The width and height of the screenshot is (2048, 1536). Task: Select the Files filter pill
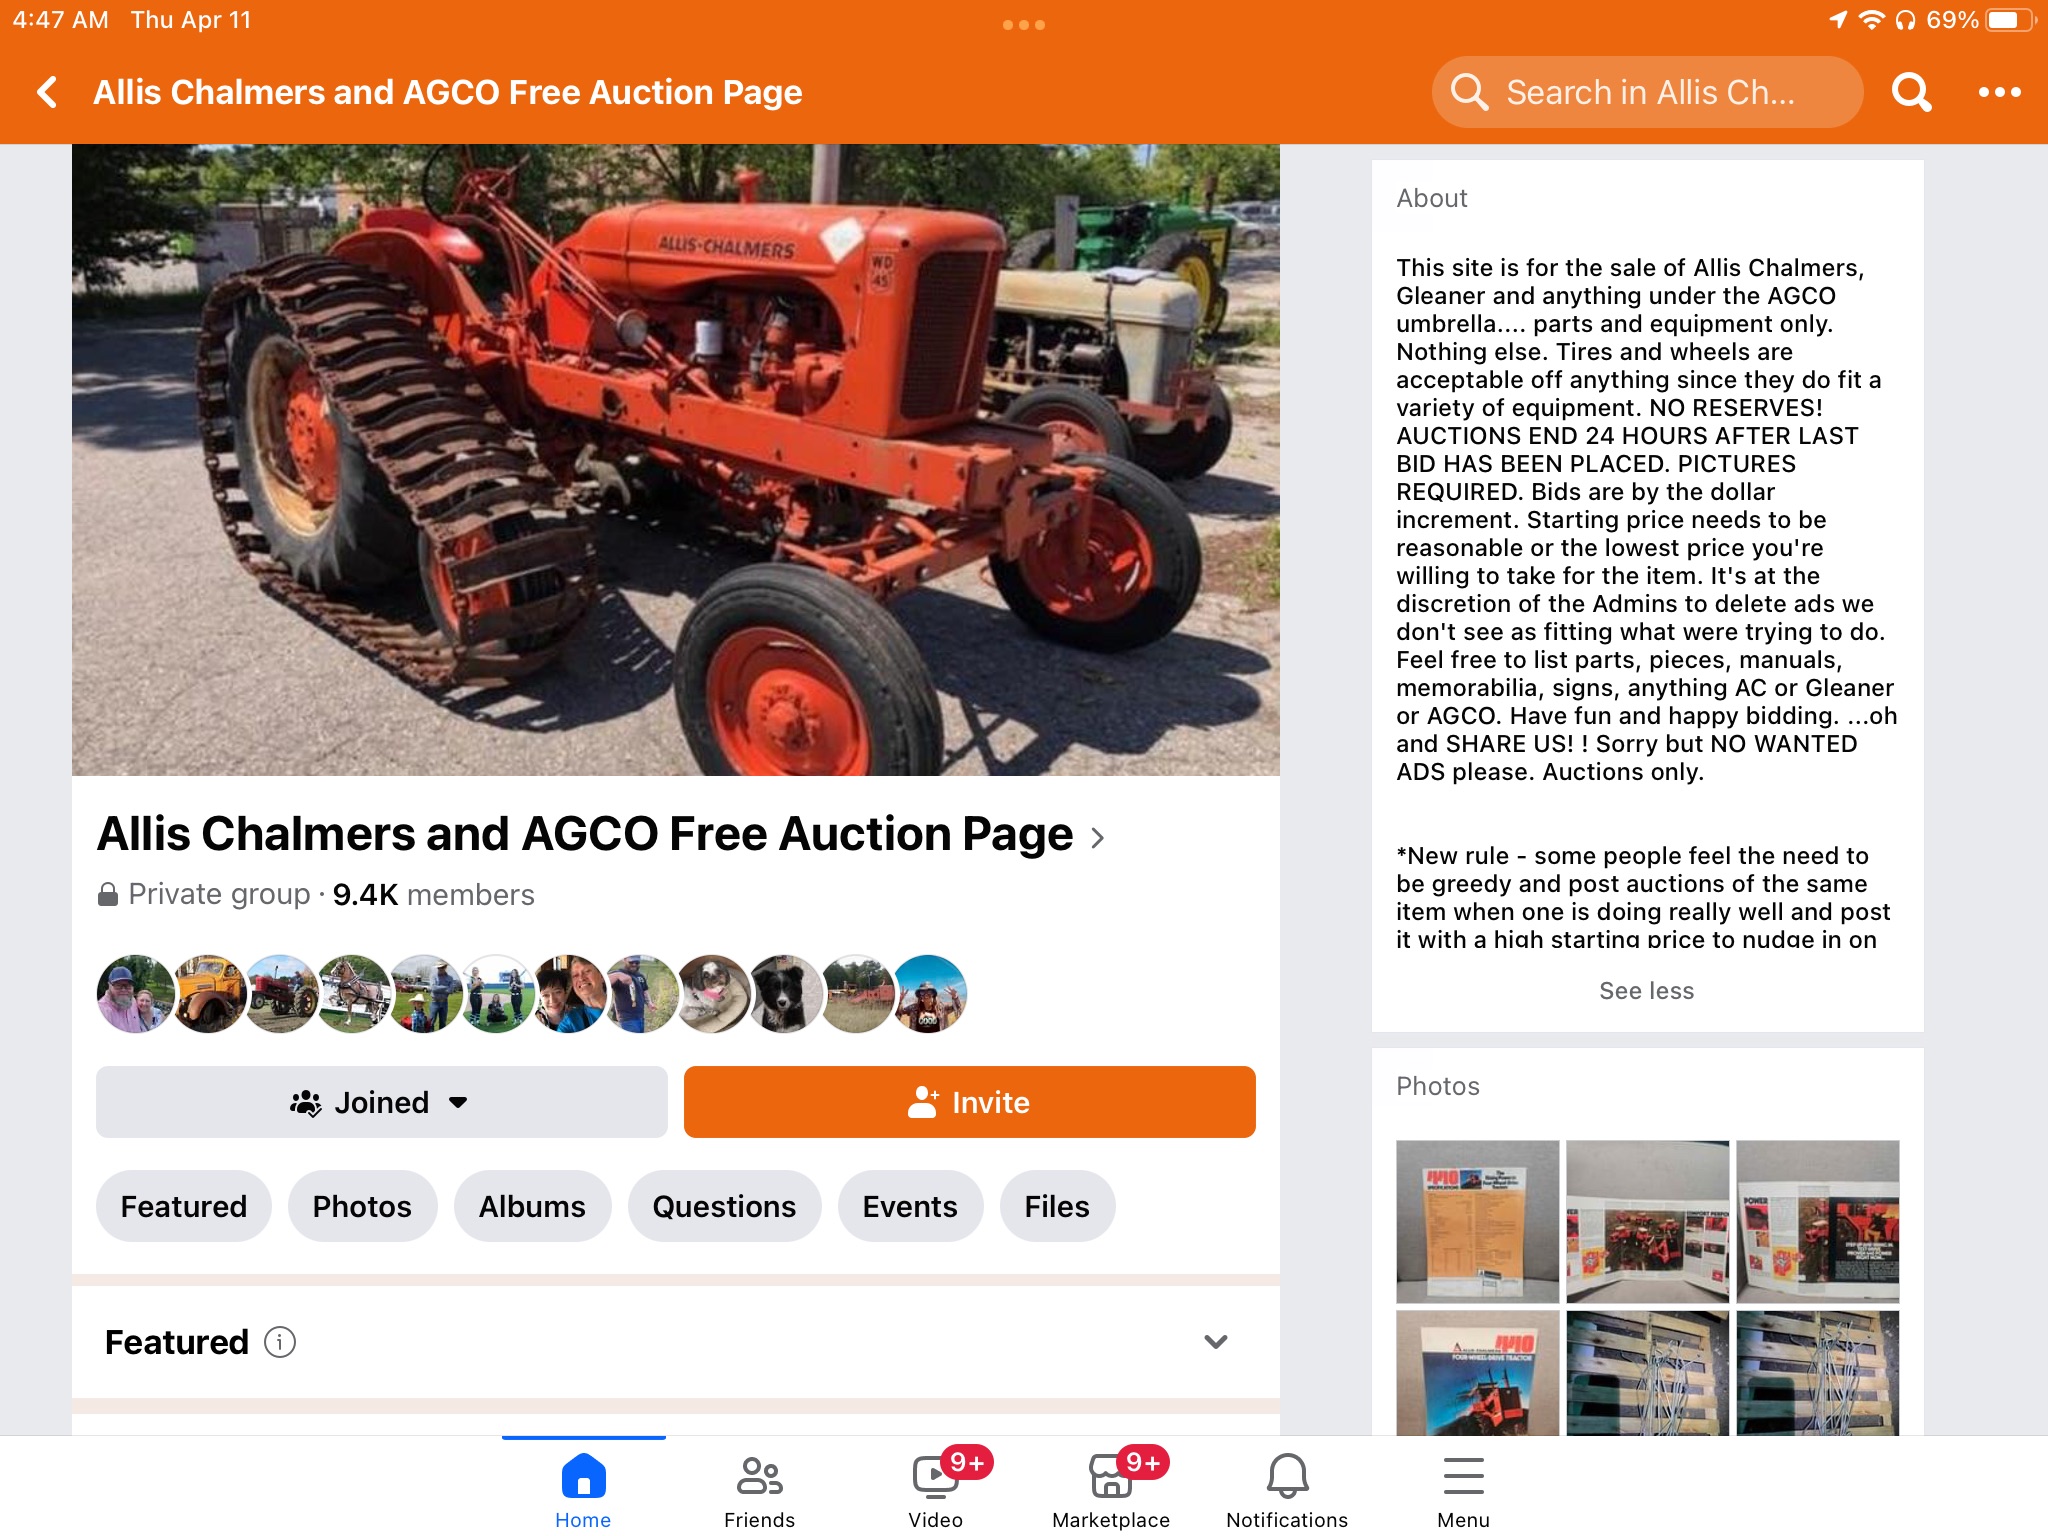1057,1206
